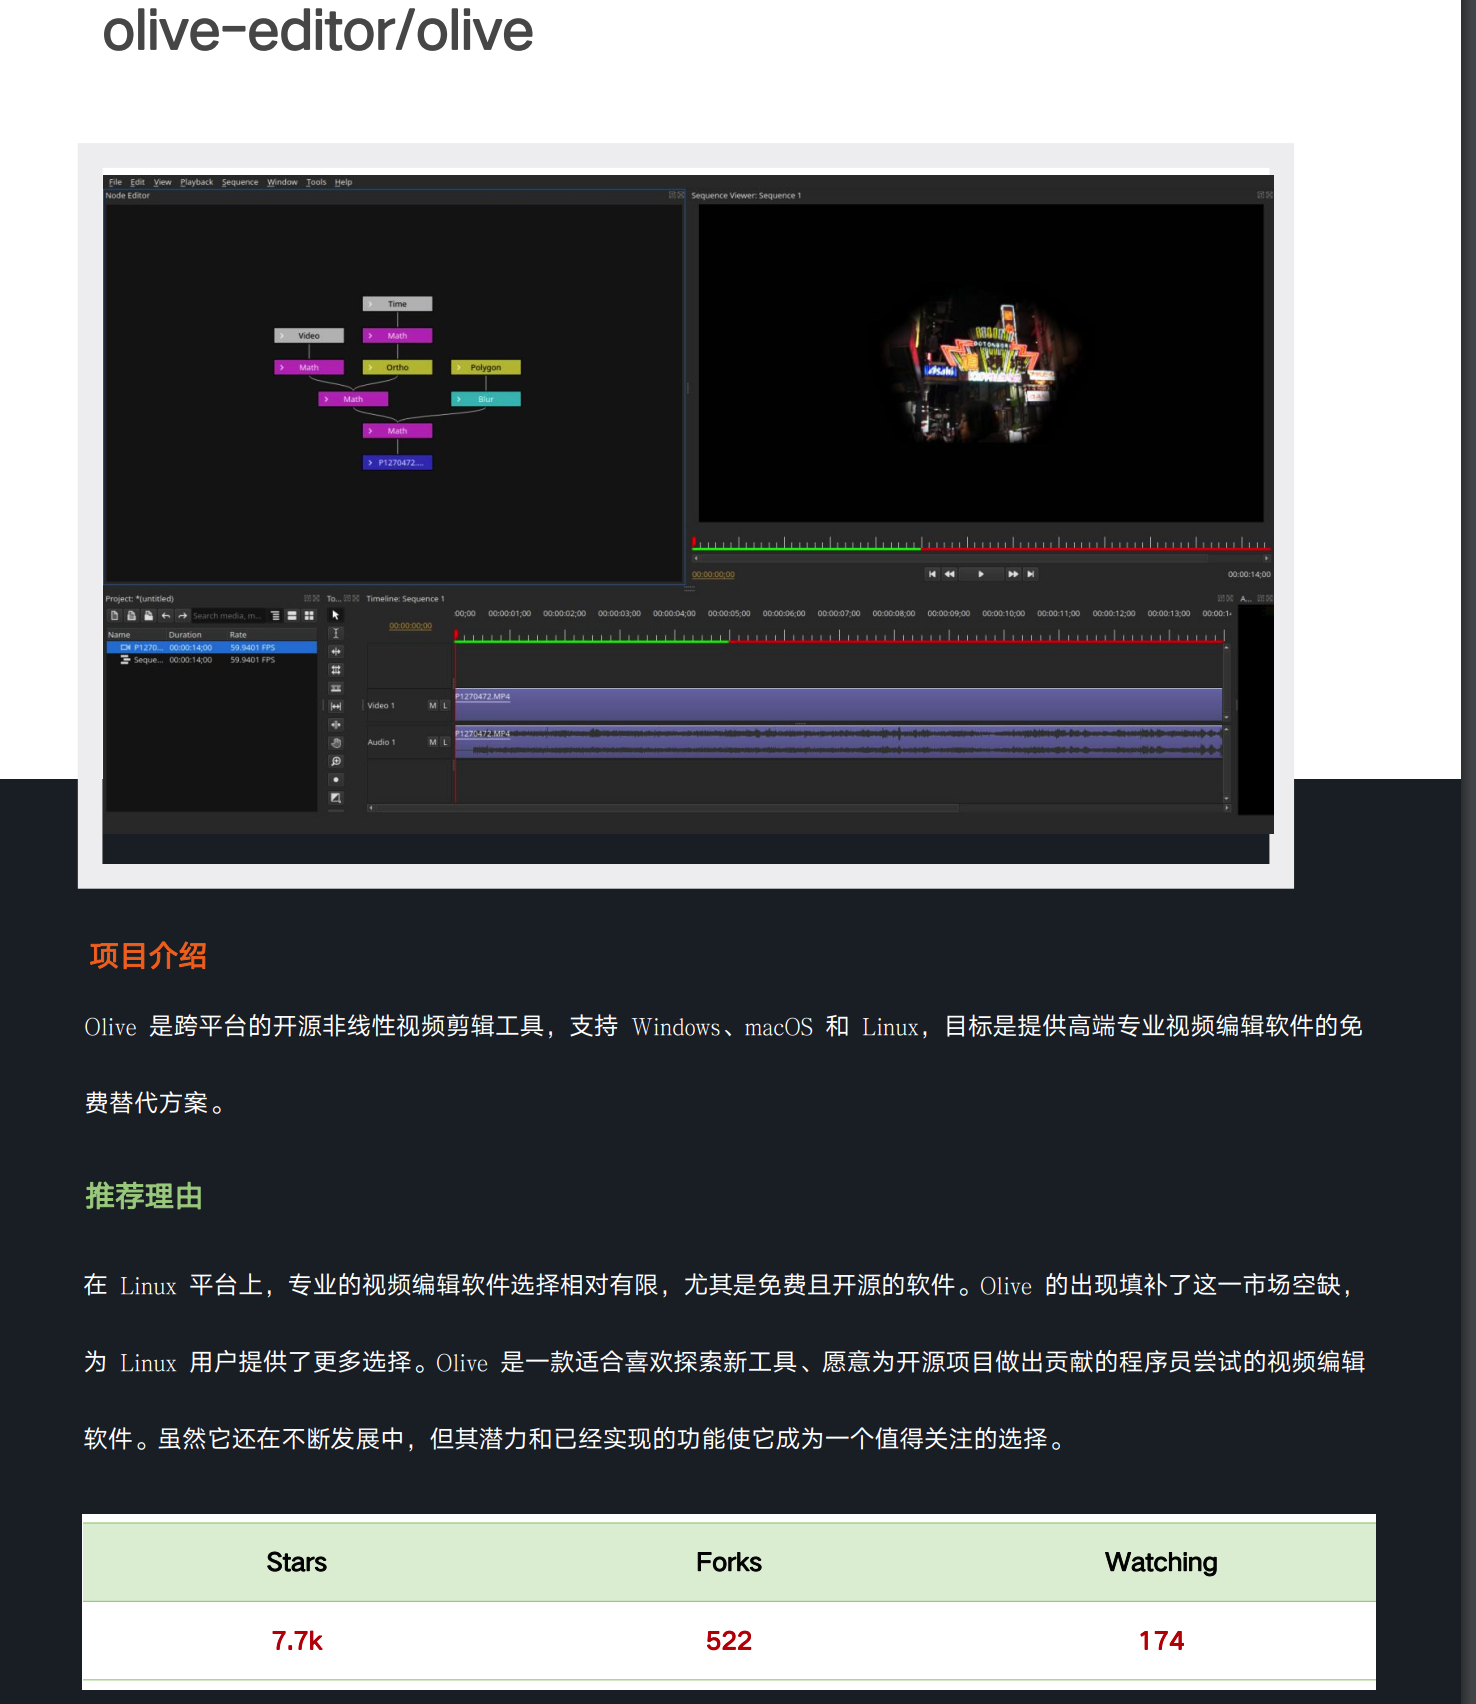Click the 522 forks value
1476x1704 pixels.
tap(729, 1641)
